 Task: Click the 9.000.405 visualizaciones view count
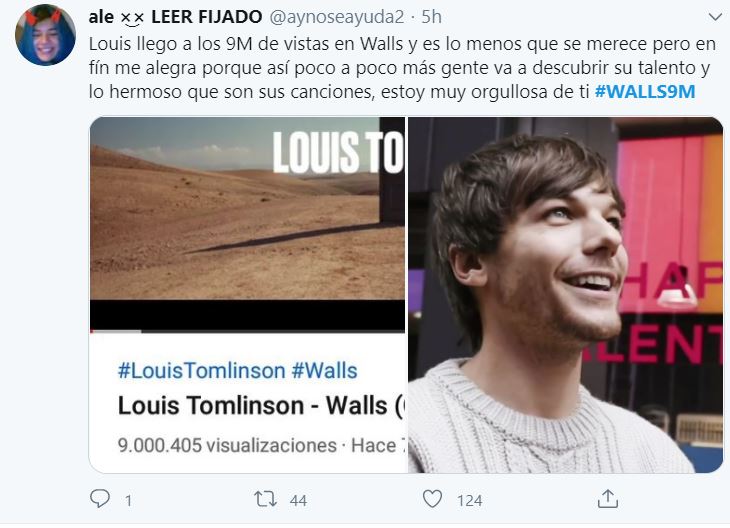[227, 446]
